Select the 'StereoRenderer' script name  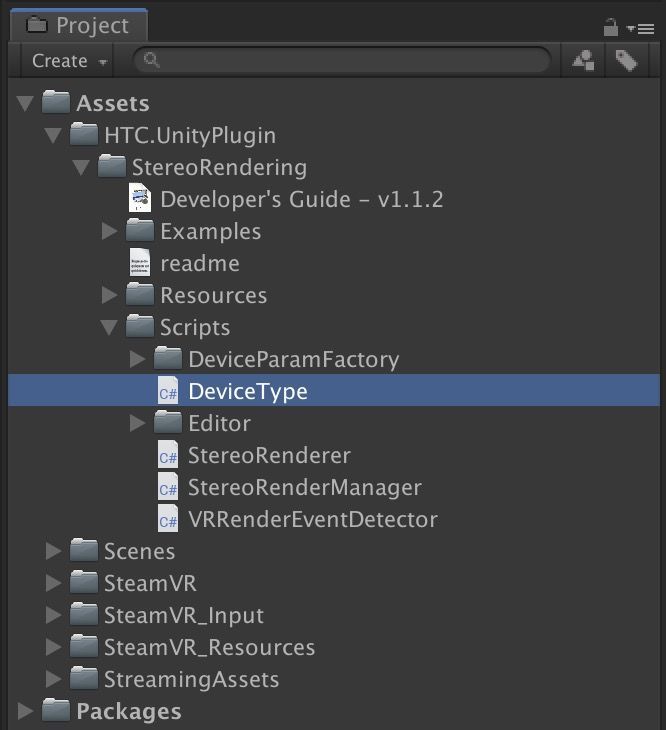coord(269,456)
